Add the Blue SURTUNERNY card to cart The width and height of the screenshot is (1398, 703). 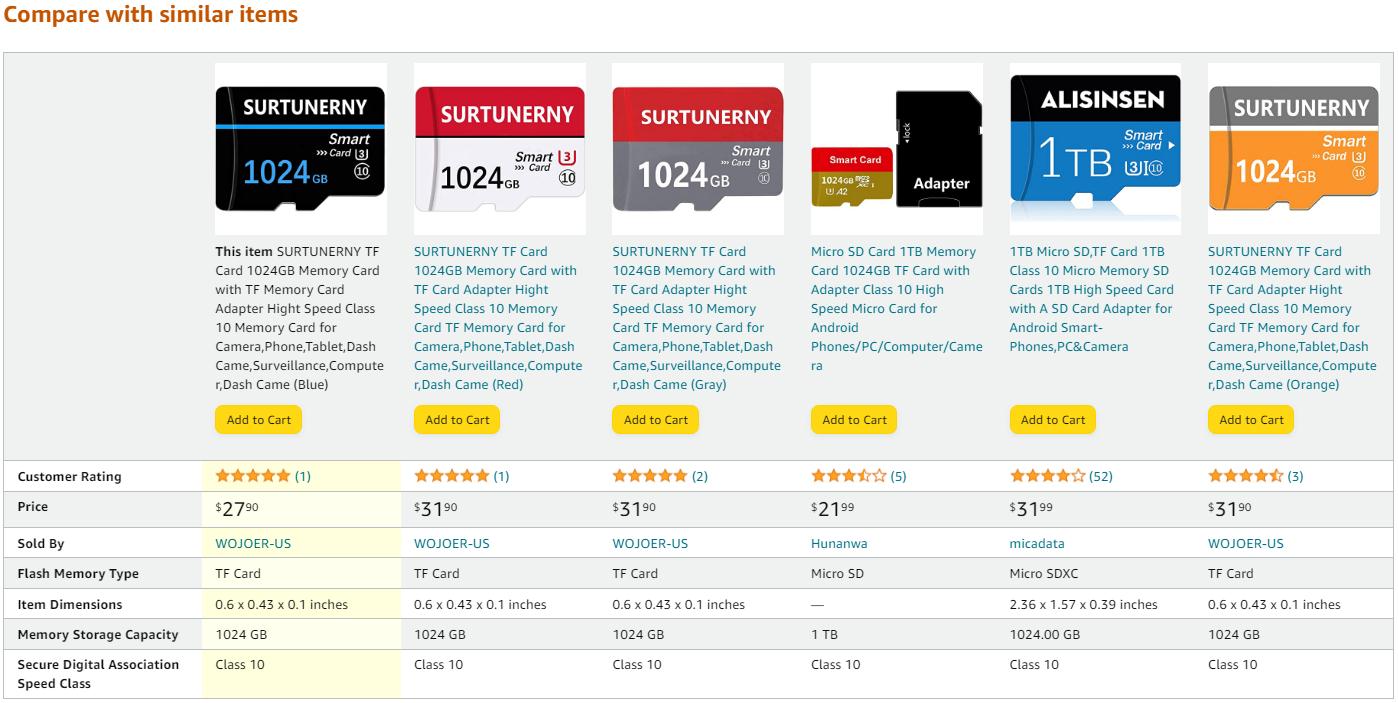pos(259,420)
